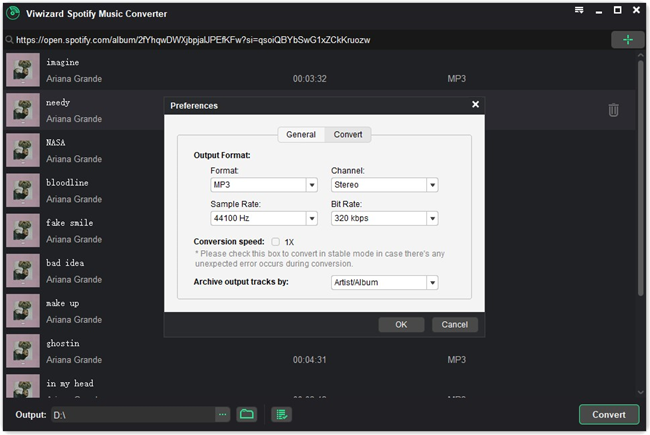Delete the needy track with trash icon
Image resolution: width=650 pixels, height=435 pixels.
[613, 110]
